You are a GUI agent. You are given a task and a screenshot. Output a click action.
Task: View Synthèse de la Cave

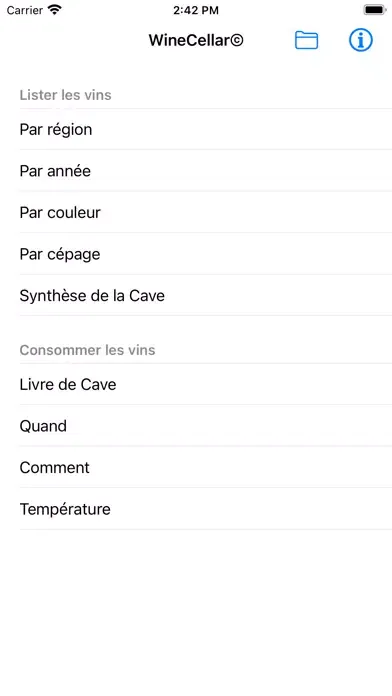(196, 296)
